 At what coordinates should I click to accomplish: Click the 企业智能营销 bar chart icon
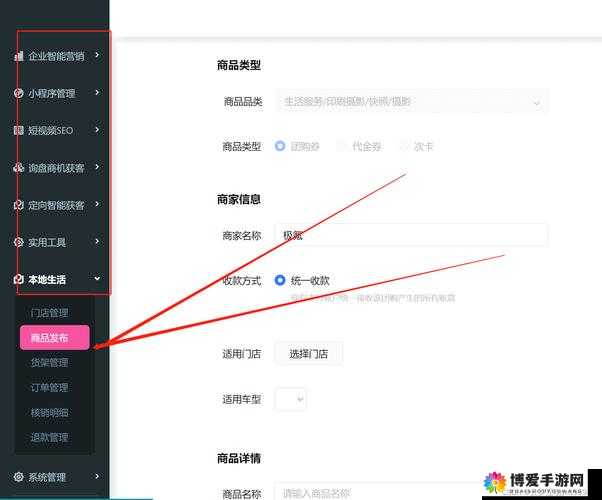[x=18, y=56]
